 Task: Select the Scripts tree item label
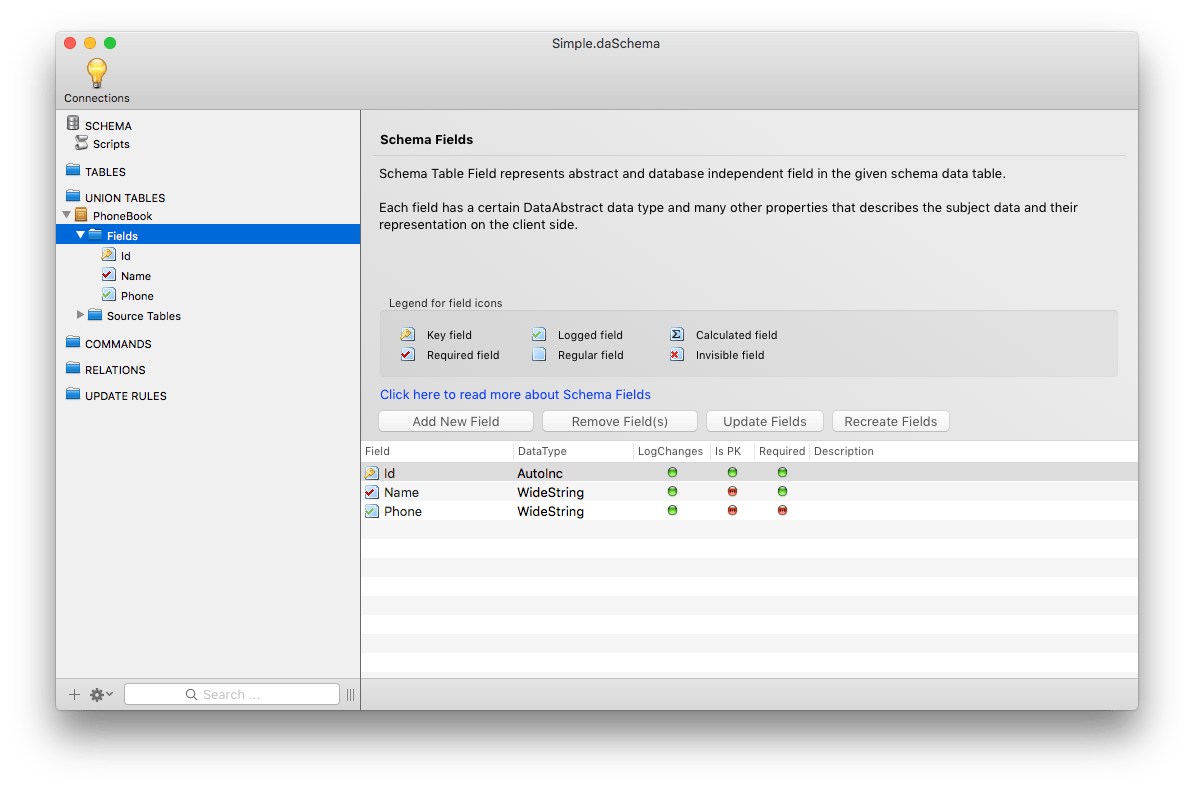click(111, 144)
